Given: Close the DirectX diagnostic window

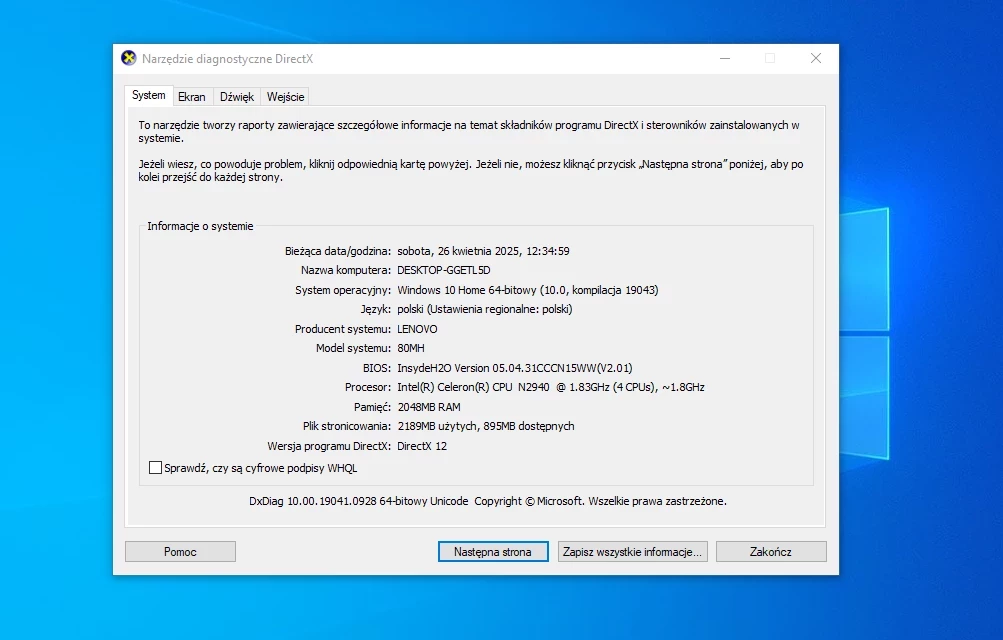Looking at the screenshot, I should click(x=816, y=58).
